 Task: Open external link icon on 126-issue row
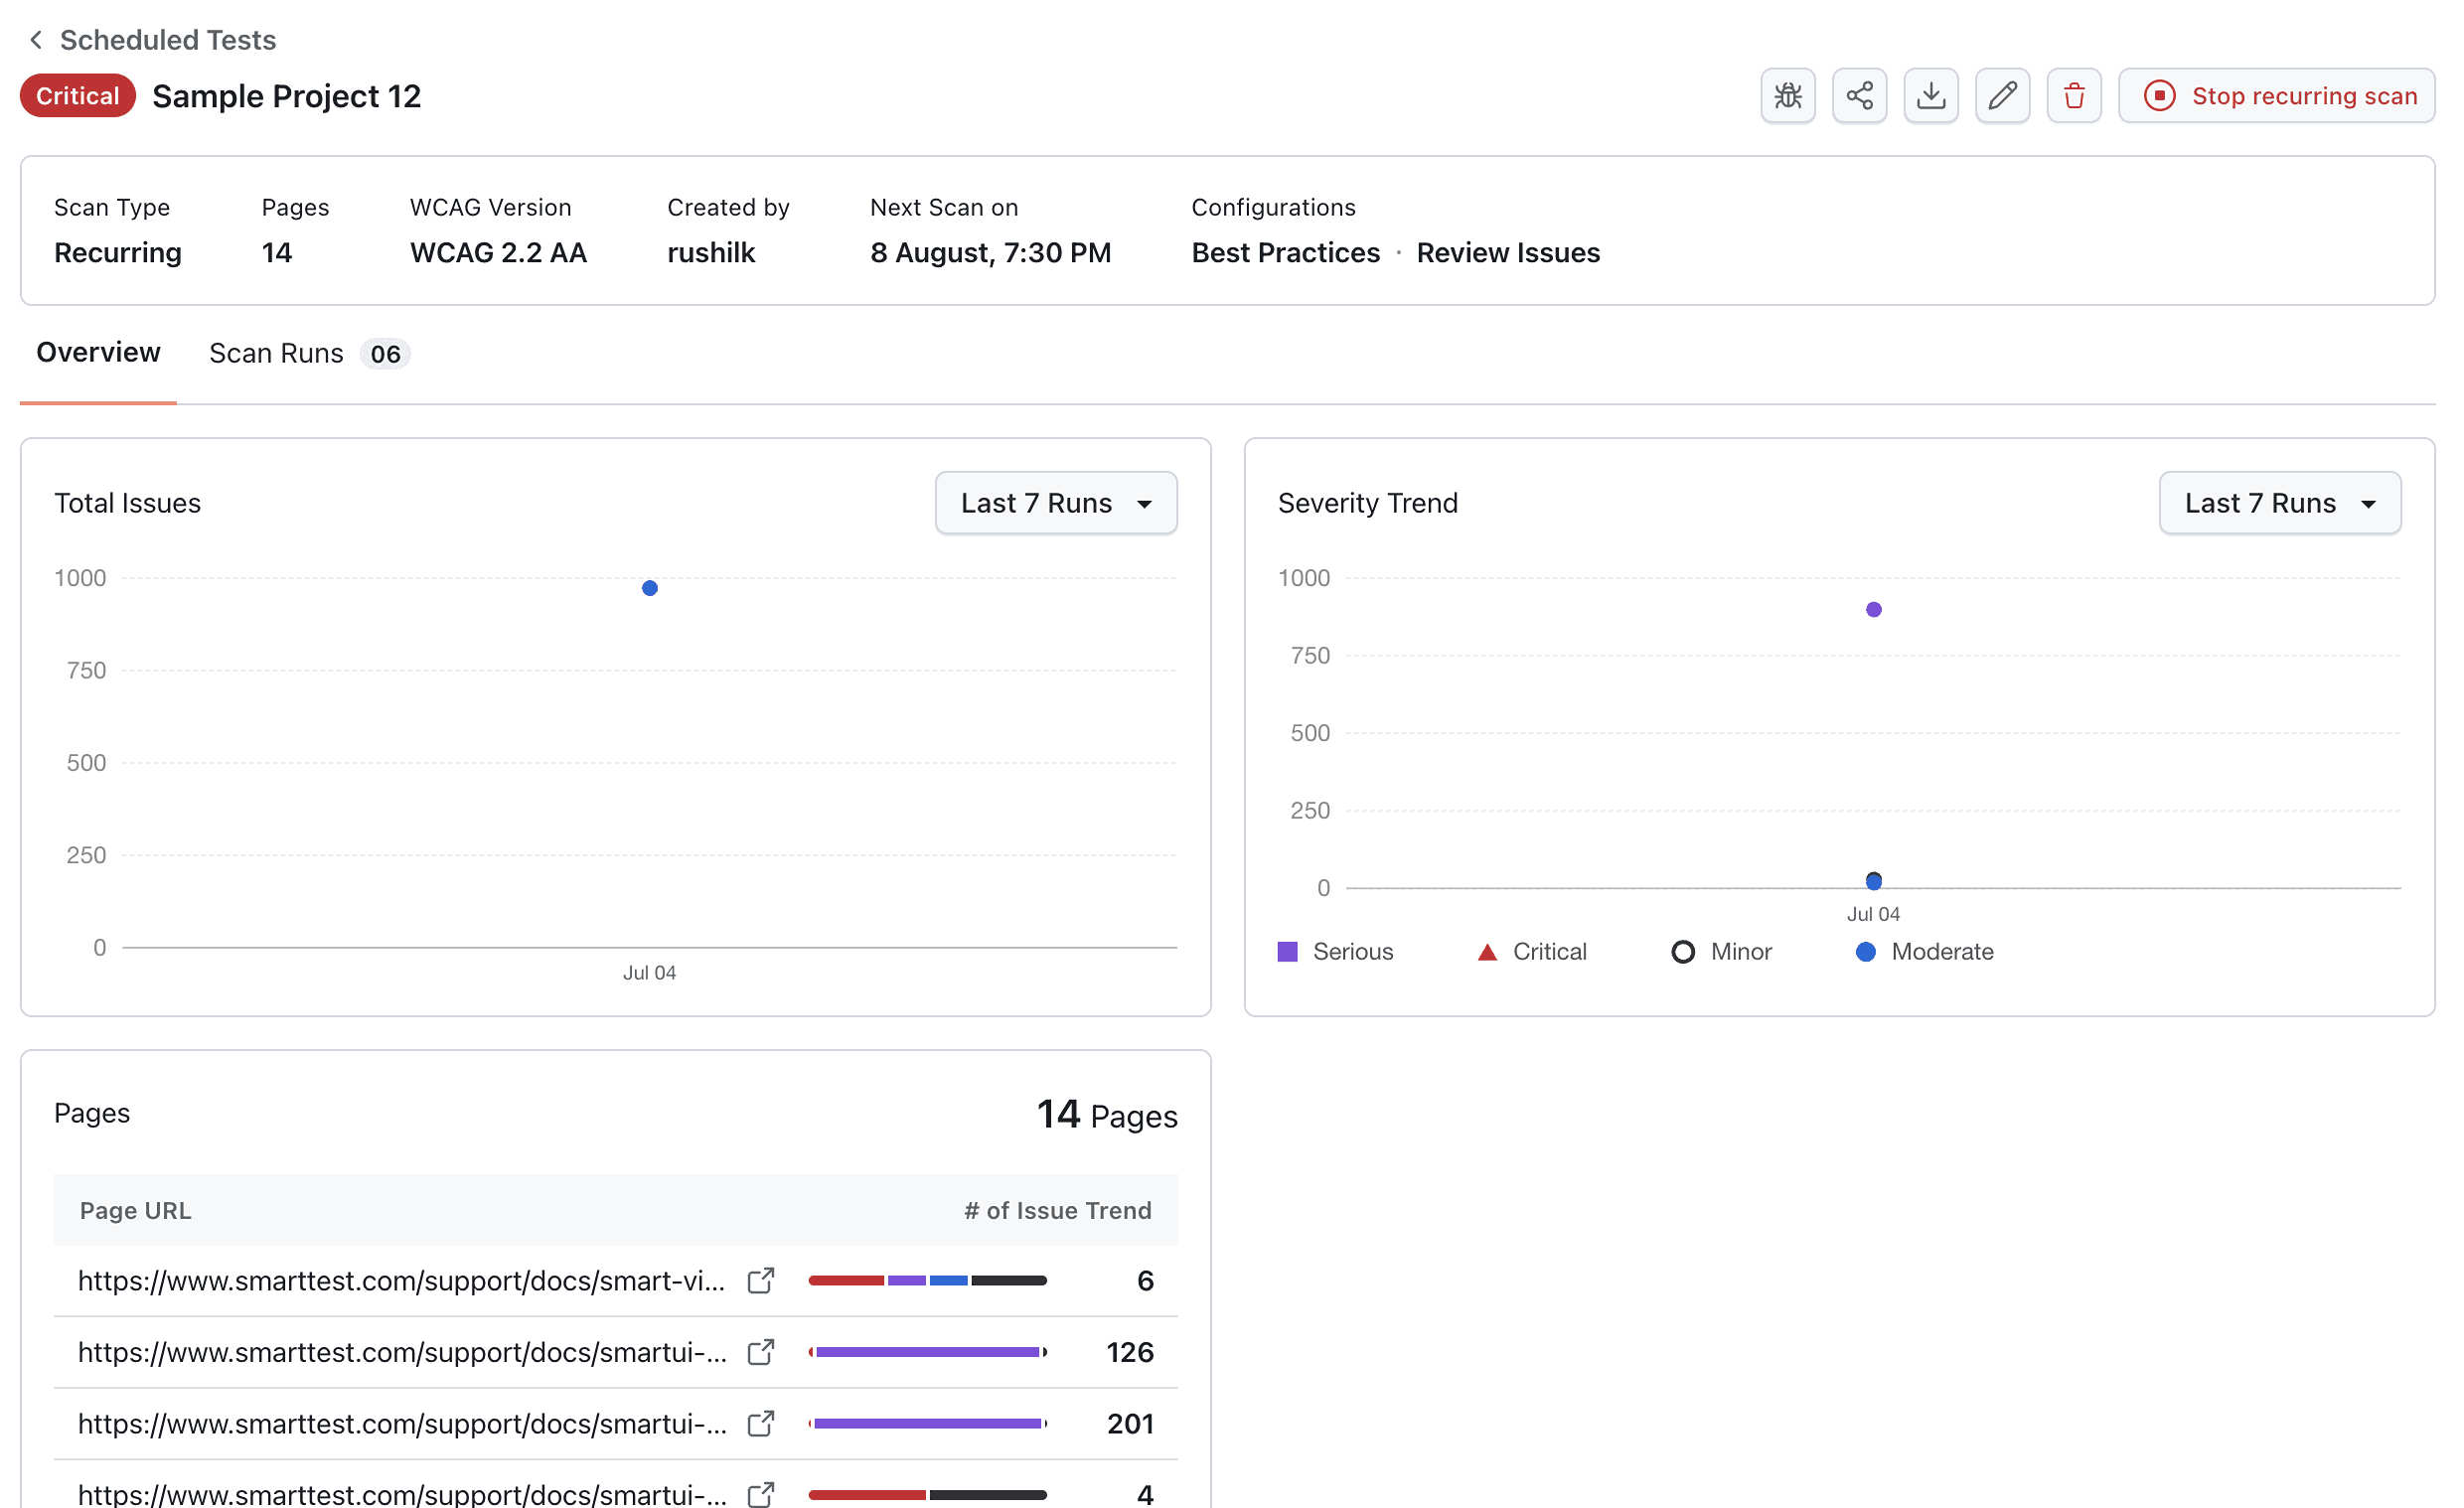[761, 1352]
